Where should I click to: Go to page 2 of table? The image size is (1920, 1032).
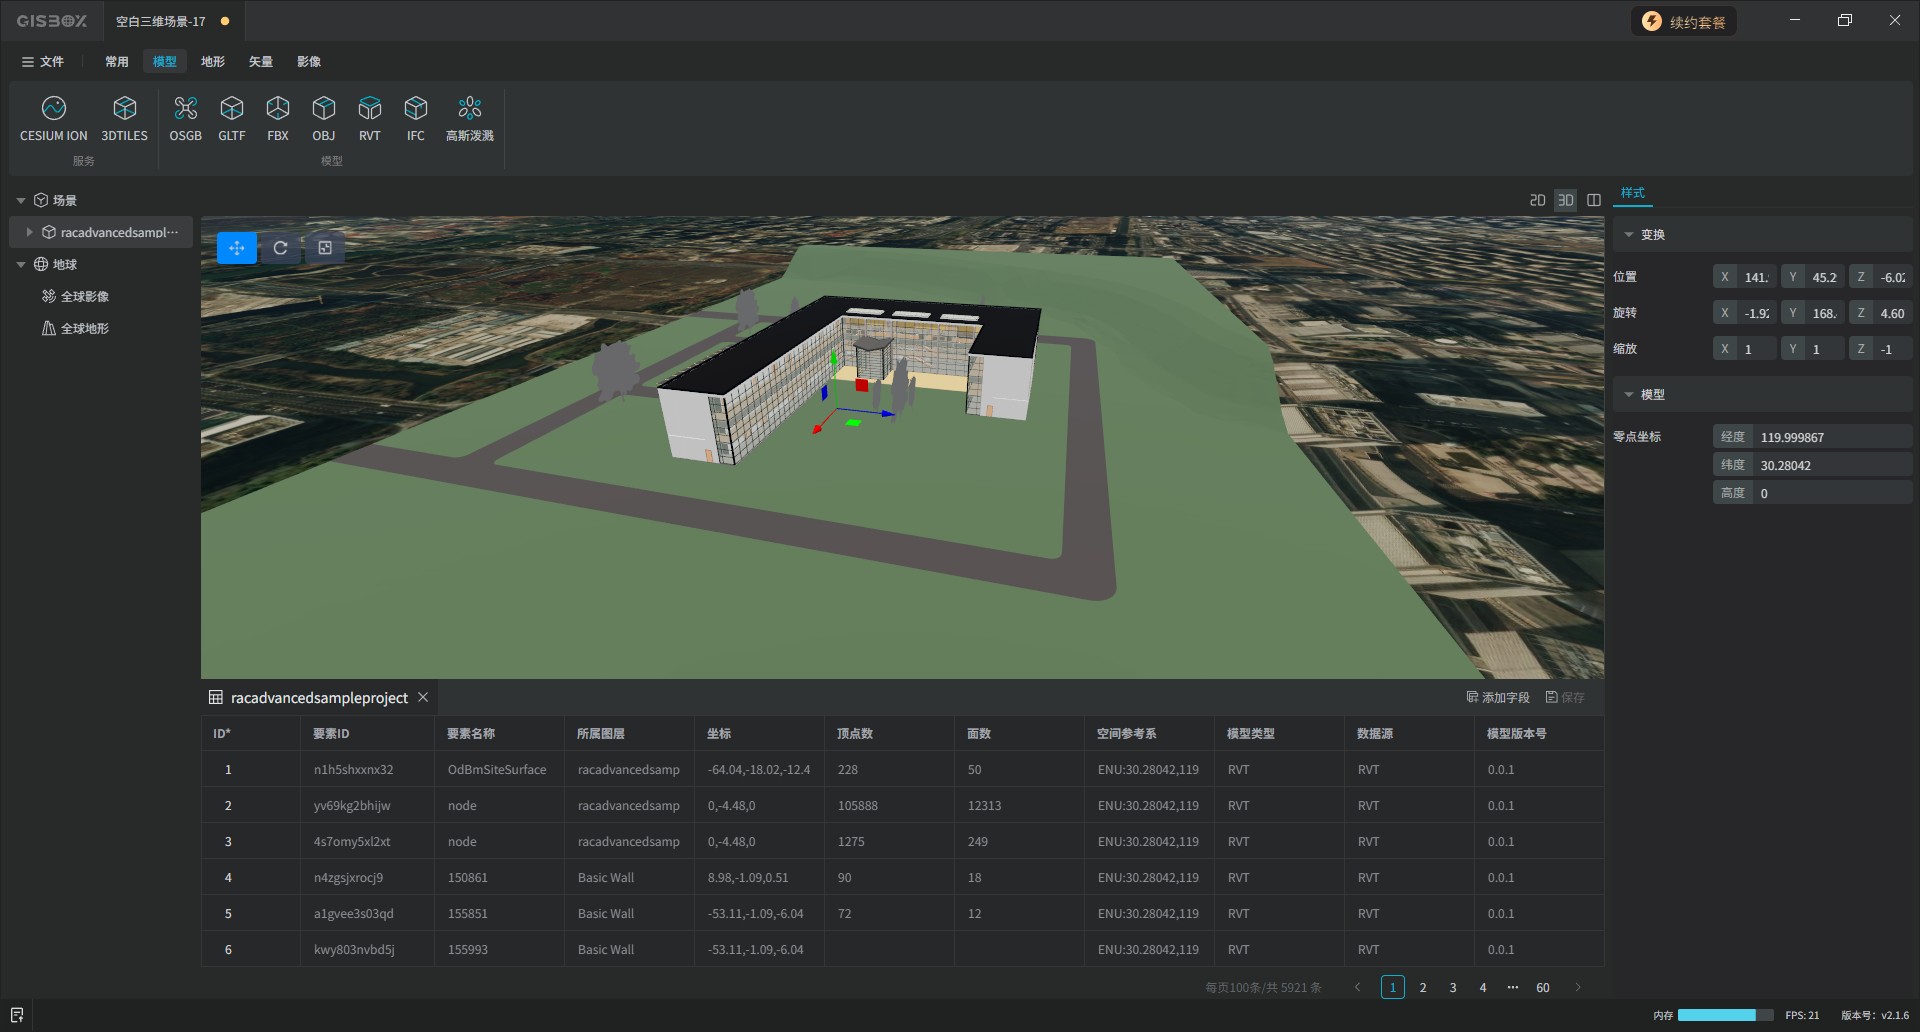(x=1423, y=987)
